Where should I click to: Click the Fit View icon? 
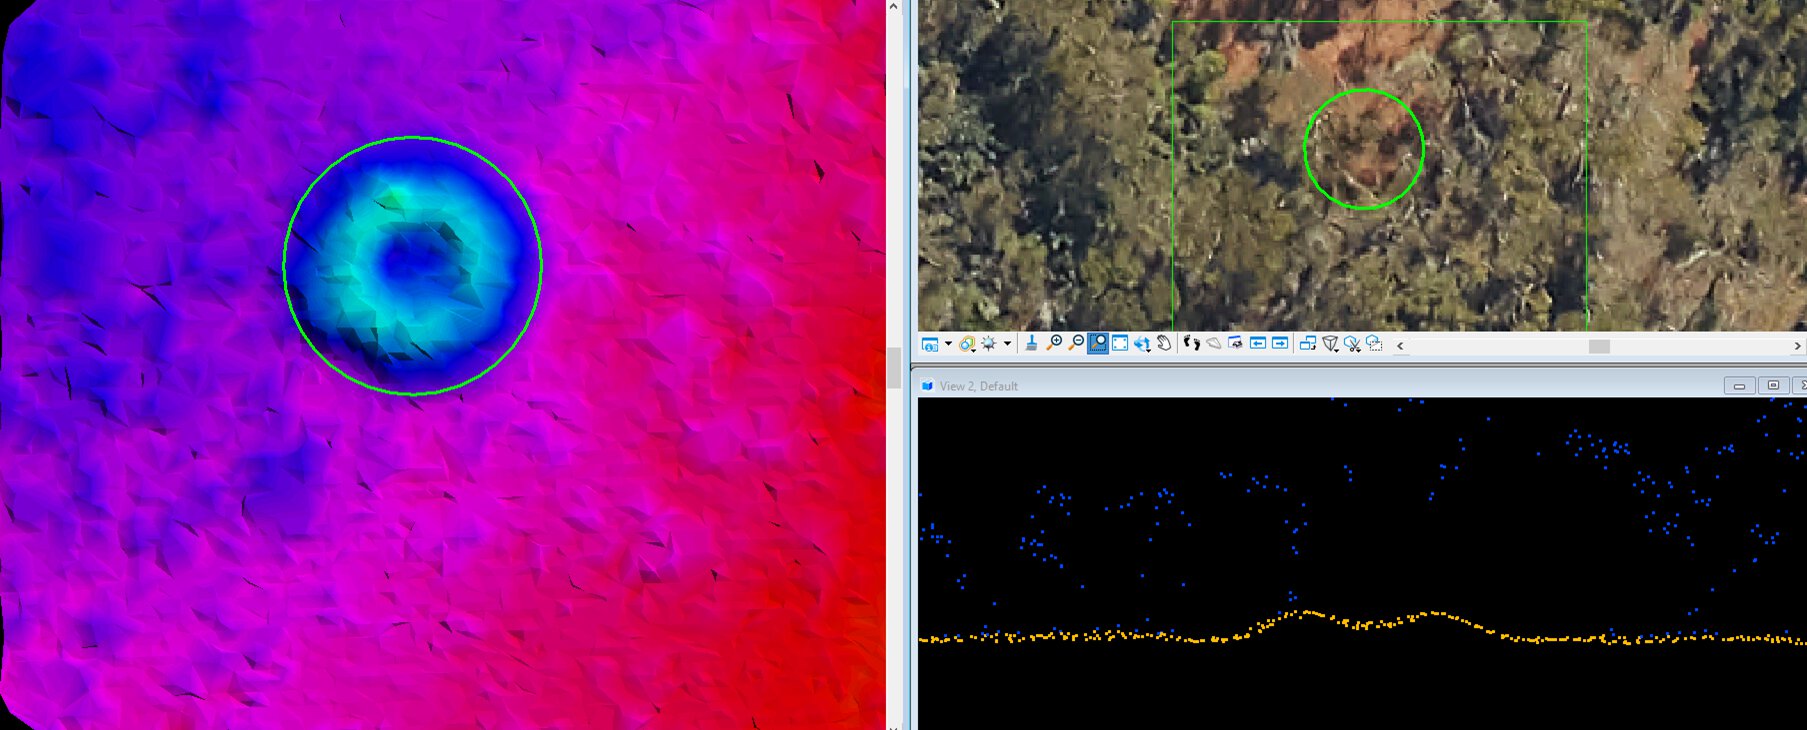(1120, 343)
